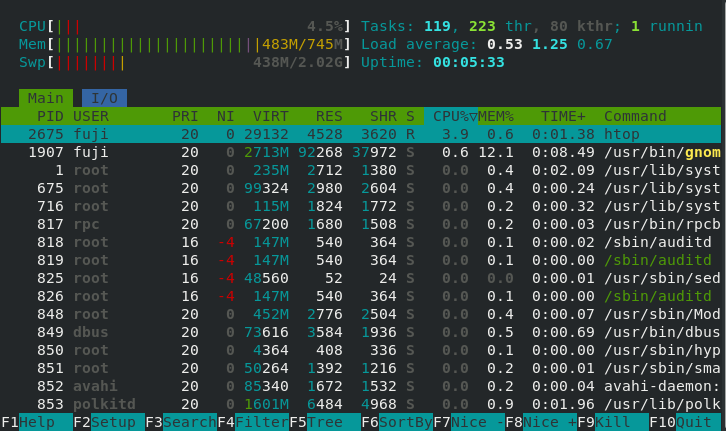Click TIME+ value 0:08.49
The height and width of the screenshot is (431, 726).
(x=563, y=152)
